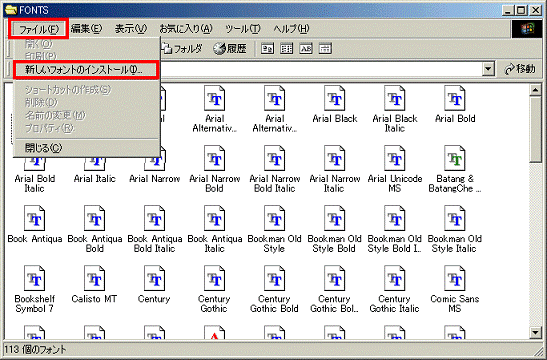Viewport: 547px width, 360px height.
Task: Open the 表示(V) menu
Action: pyautogui.click(x=131, y=29)
